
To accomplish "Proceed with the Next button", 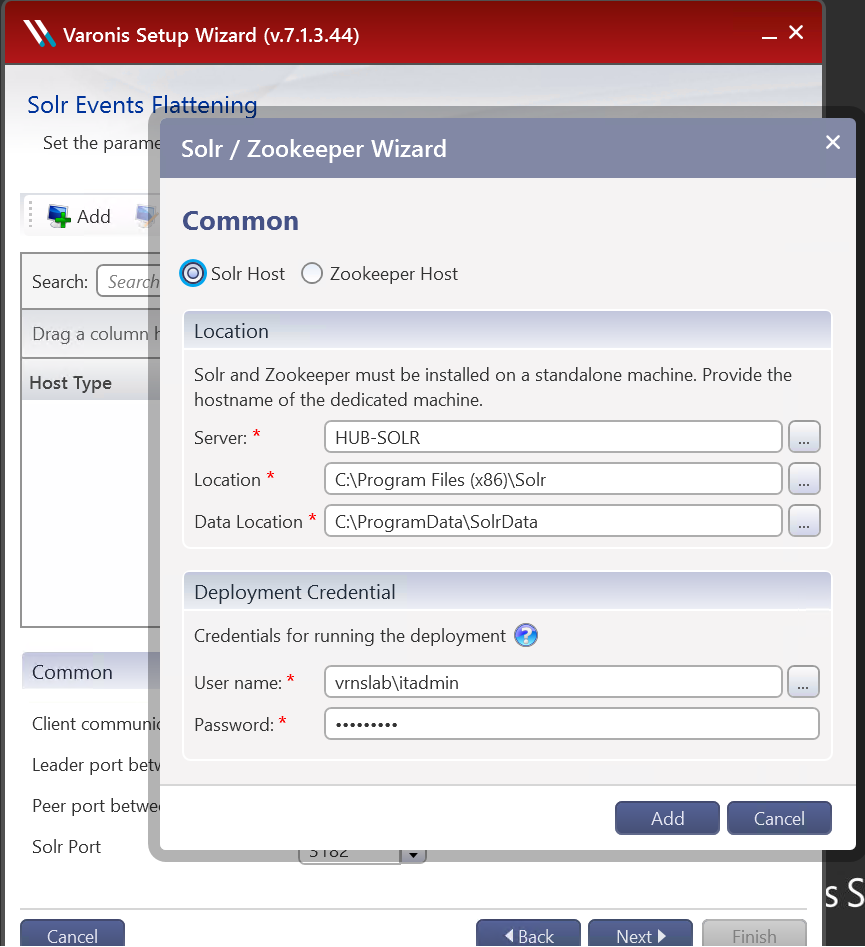I will 640,935.
